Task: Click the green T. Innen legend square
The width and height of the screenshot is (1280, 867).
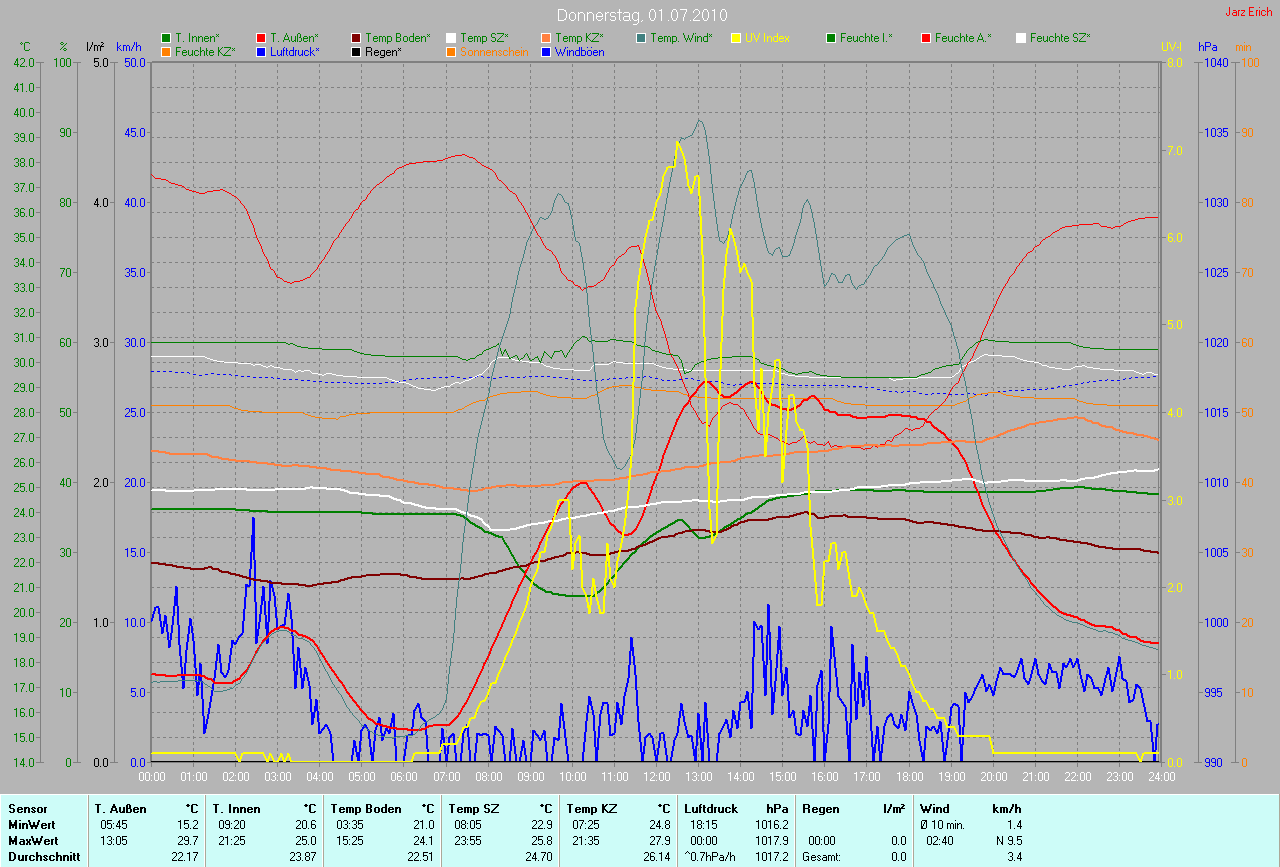Action: tap(166, 38)
